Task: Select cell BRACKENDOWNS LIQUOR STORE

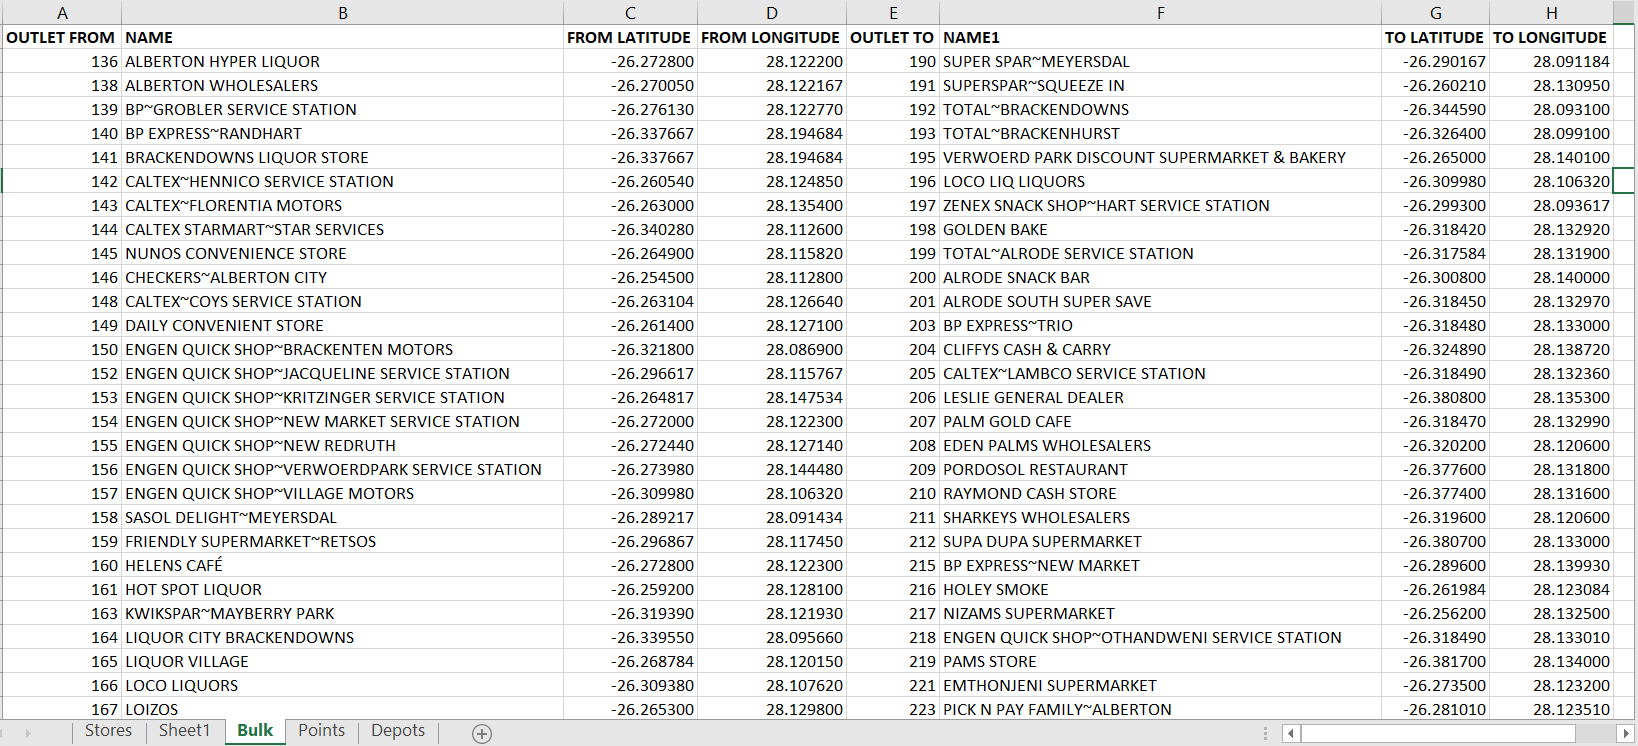Action: coord(343,157)
